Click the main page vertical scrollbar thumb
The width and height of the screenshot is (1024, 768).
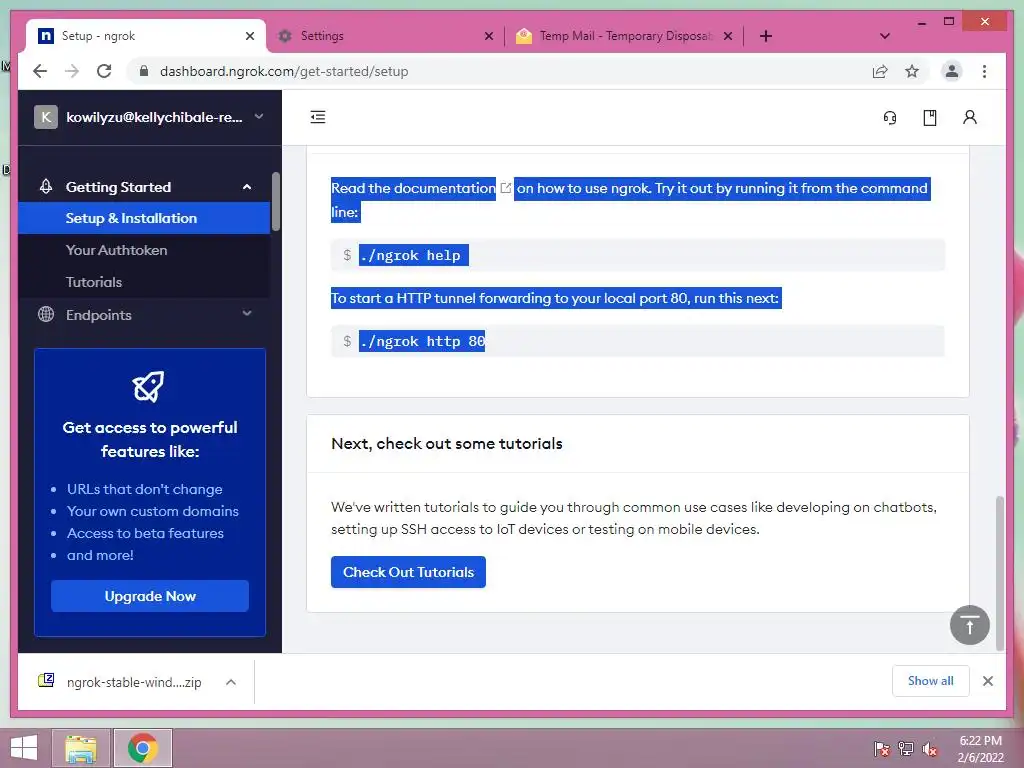click(999, 573)
